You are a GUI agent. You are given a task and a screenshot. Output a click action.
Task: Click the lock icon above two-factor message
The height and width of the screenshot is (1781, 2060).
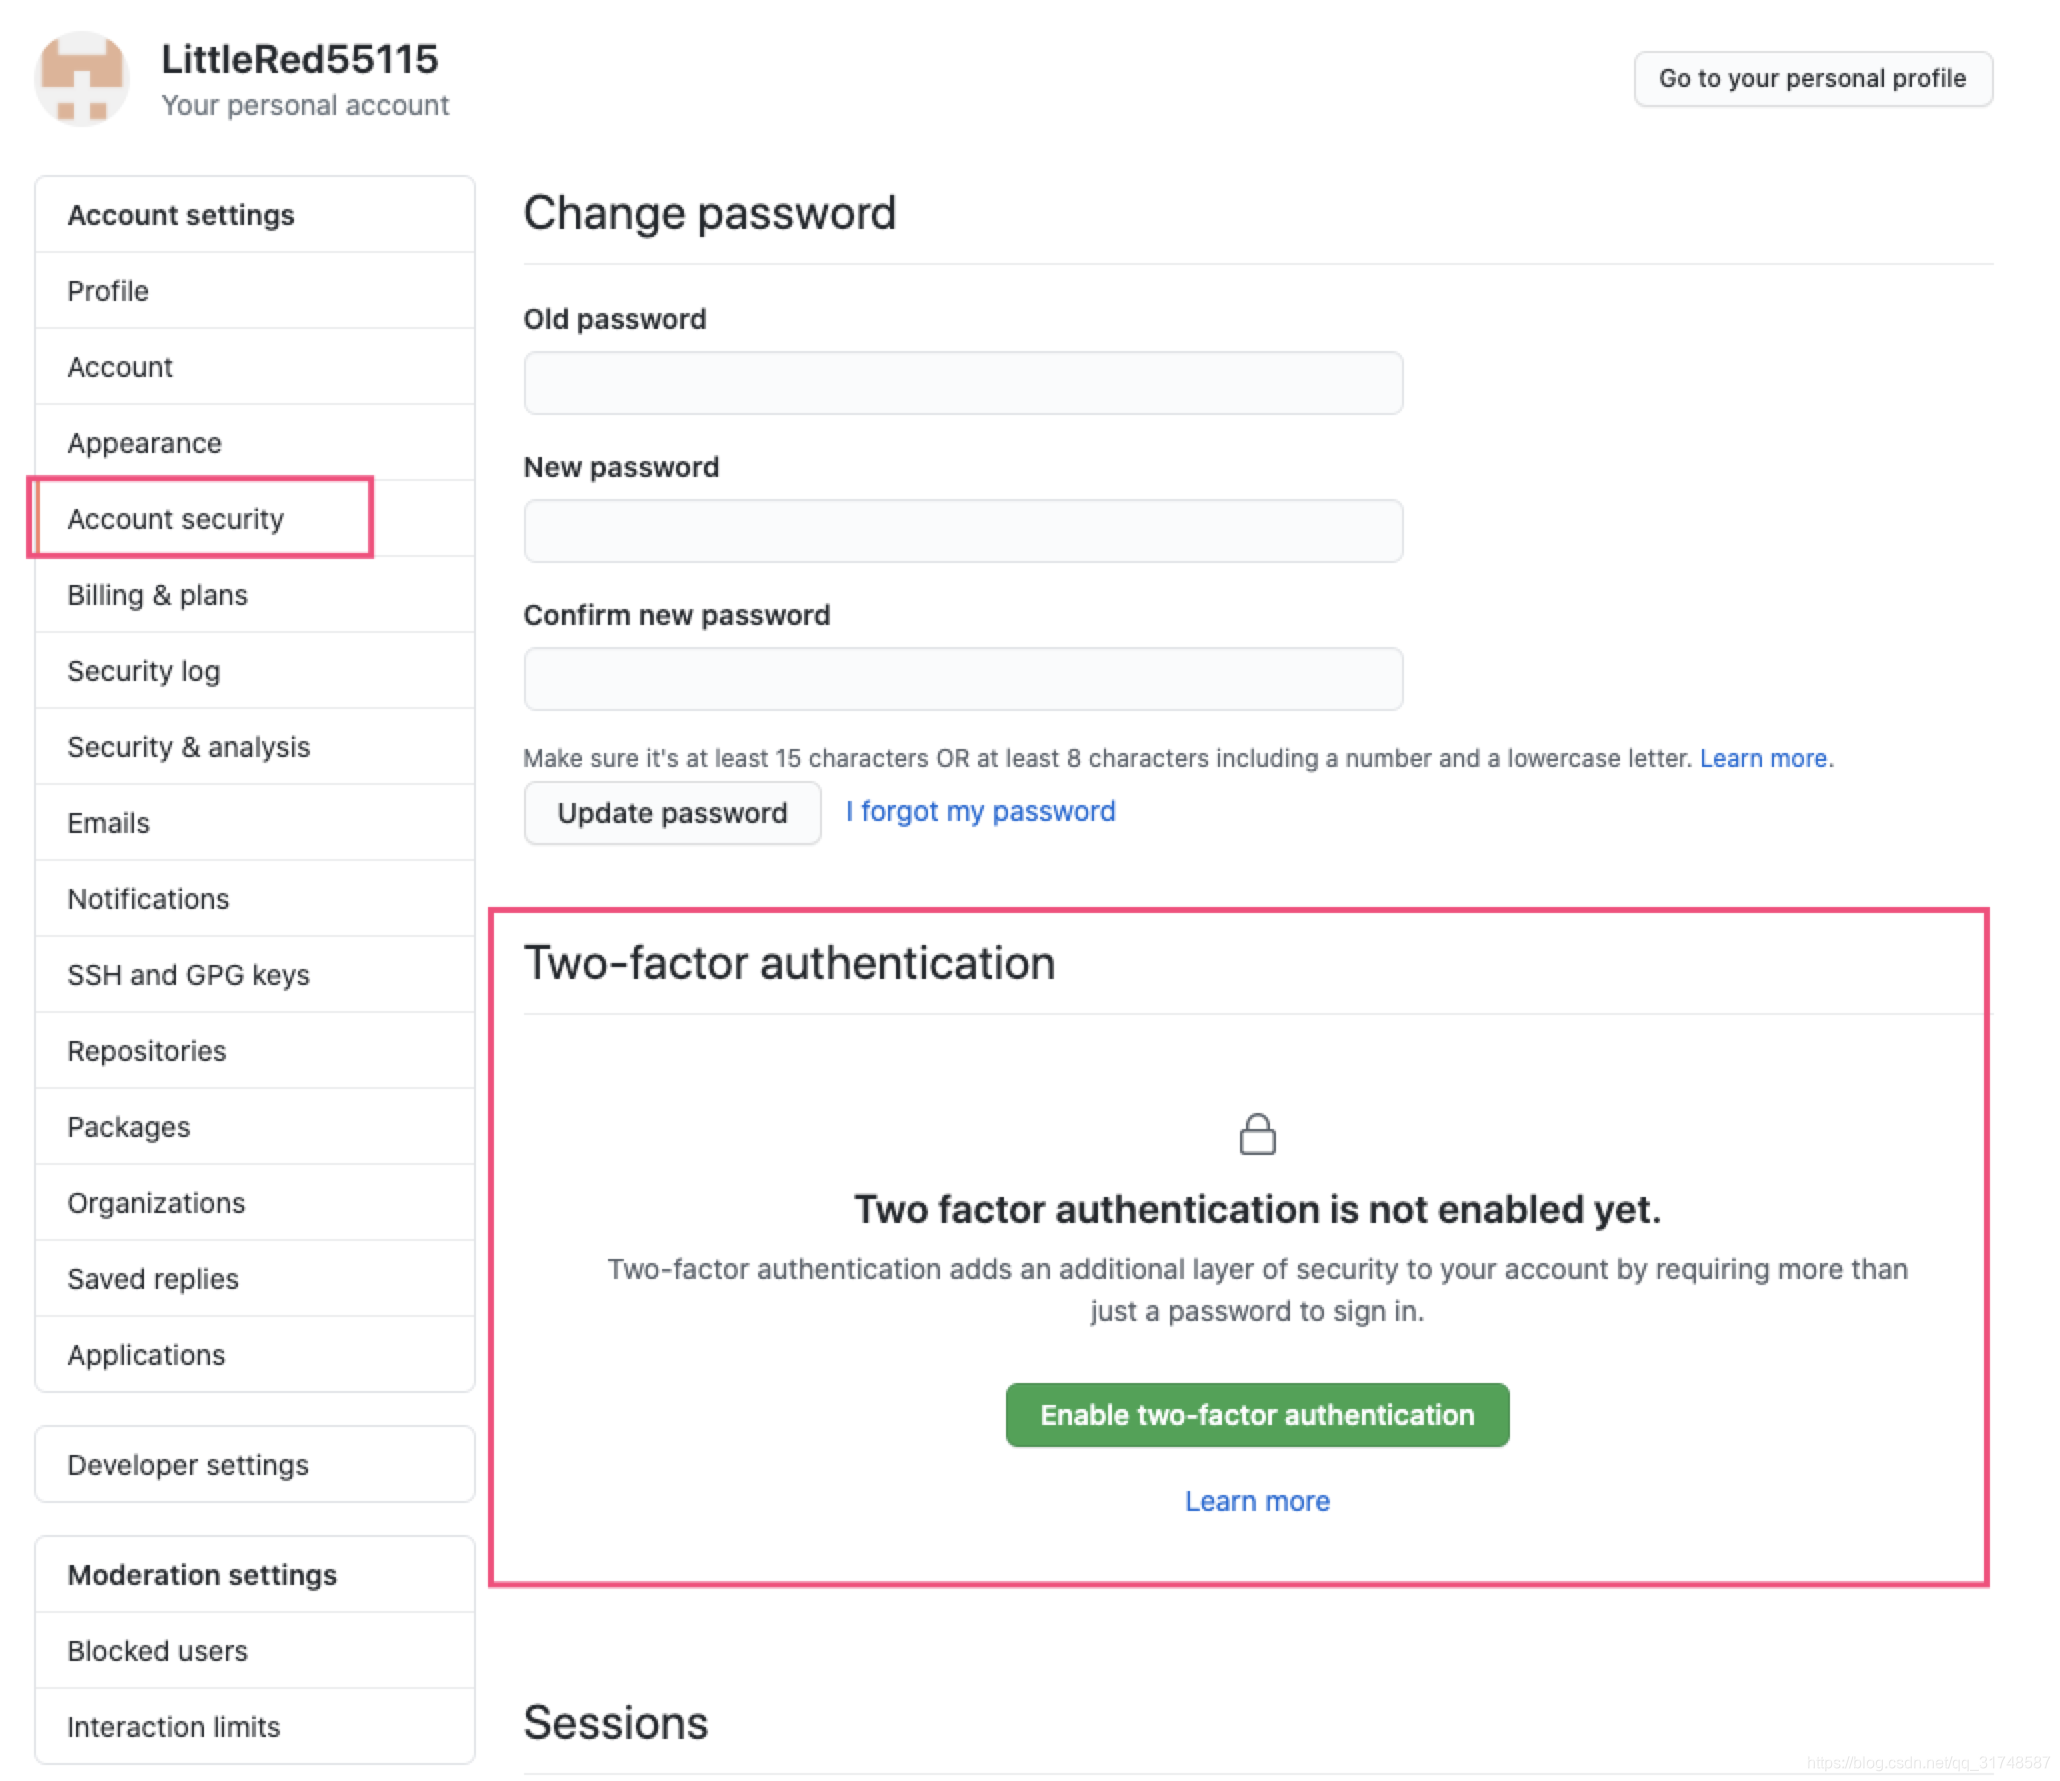pos(1257,1135)
